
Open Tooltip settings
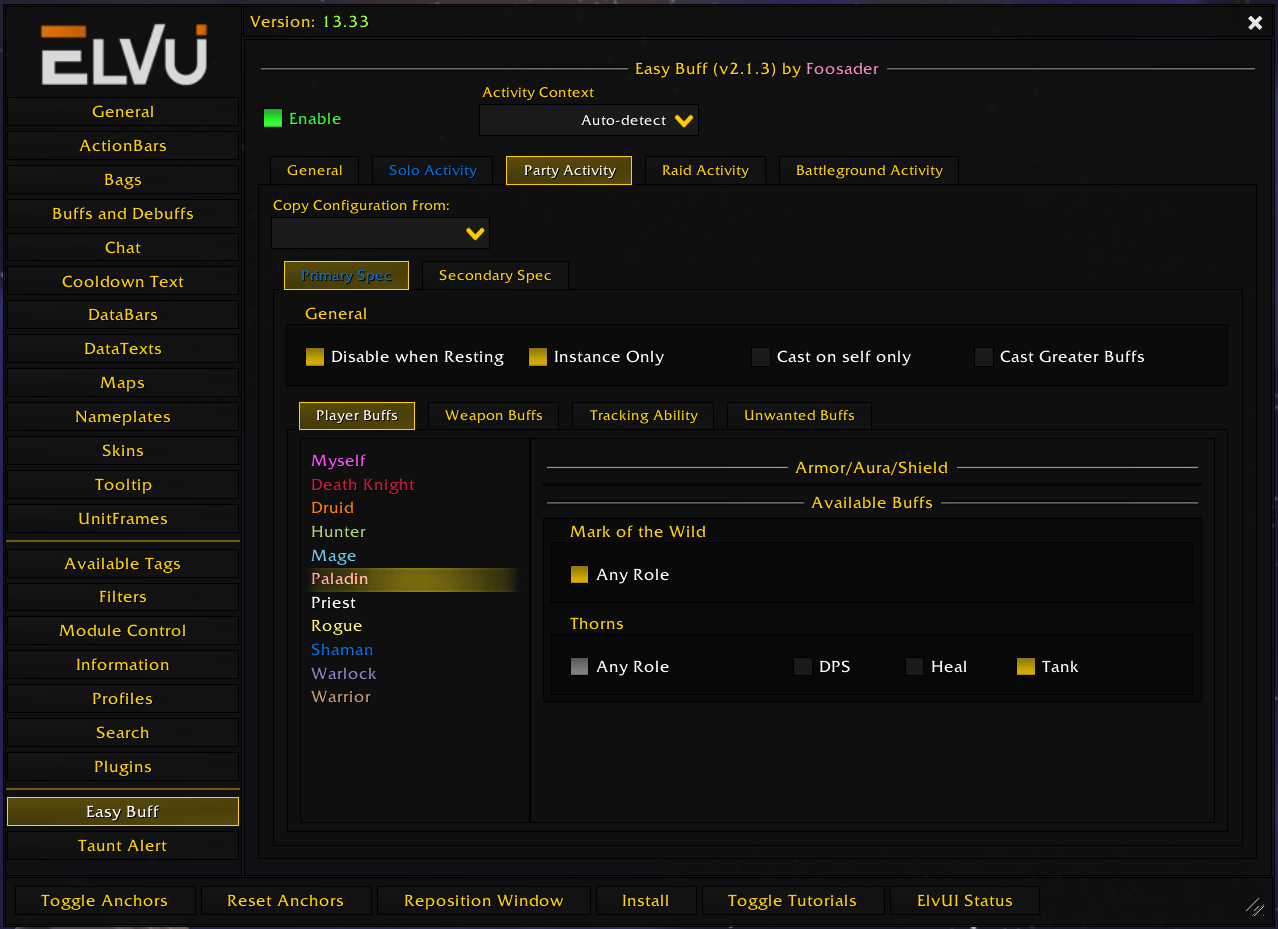coord(123,485)
